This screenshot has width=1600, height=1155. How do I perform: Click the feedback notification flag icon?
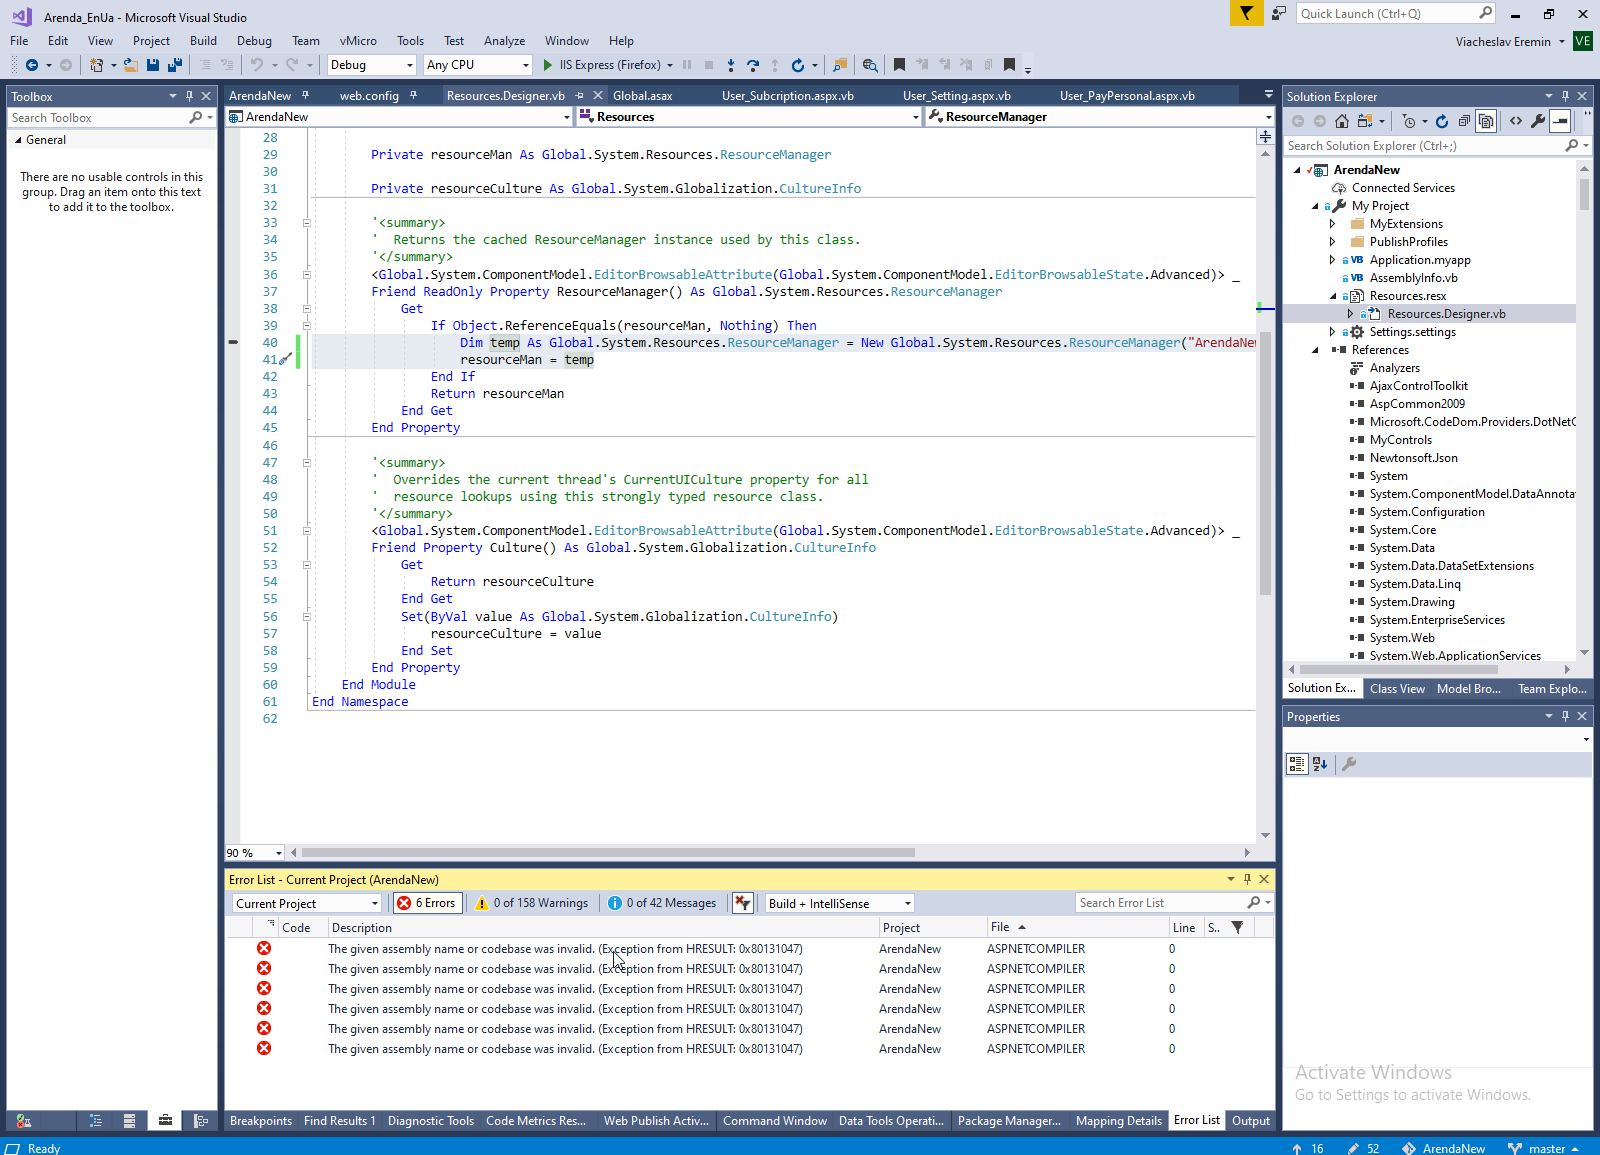click(x=1246, y=13)
